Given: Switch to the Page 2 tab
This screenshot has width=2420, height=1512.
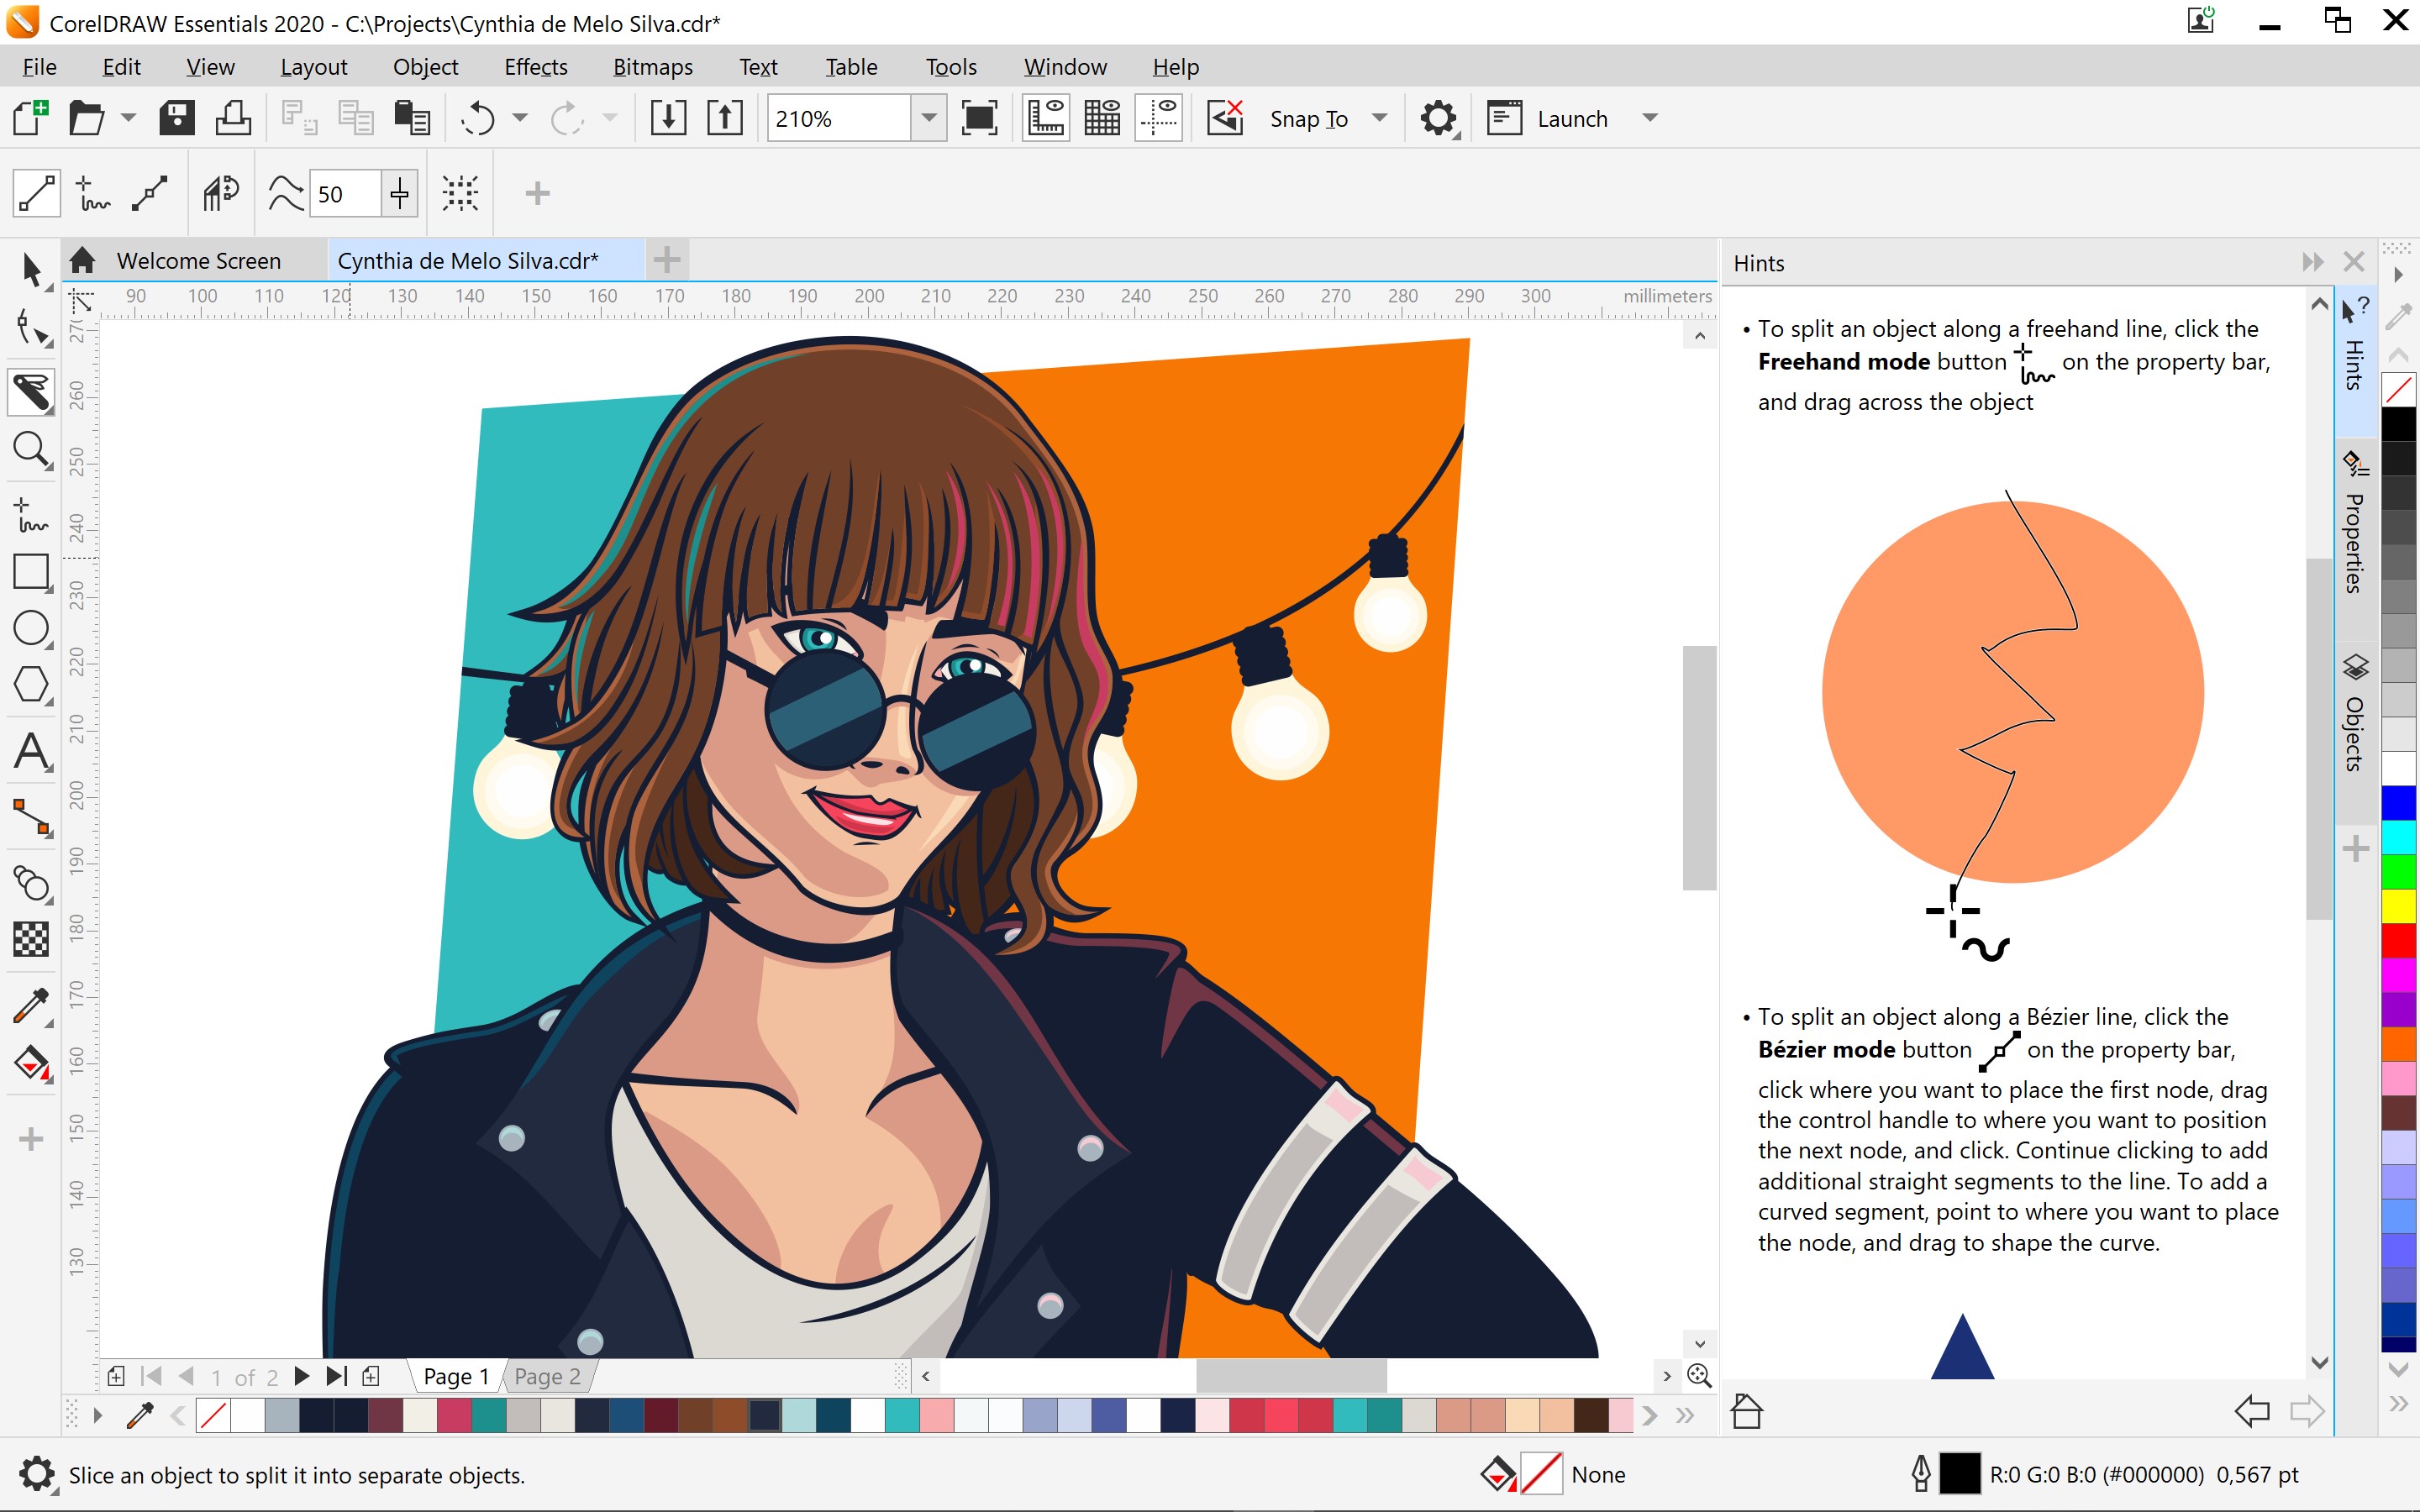Looking at the screenshot, I should click(547, 1374).
